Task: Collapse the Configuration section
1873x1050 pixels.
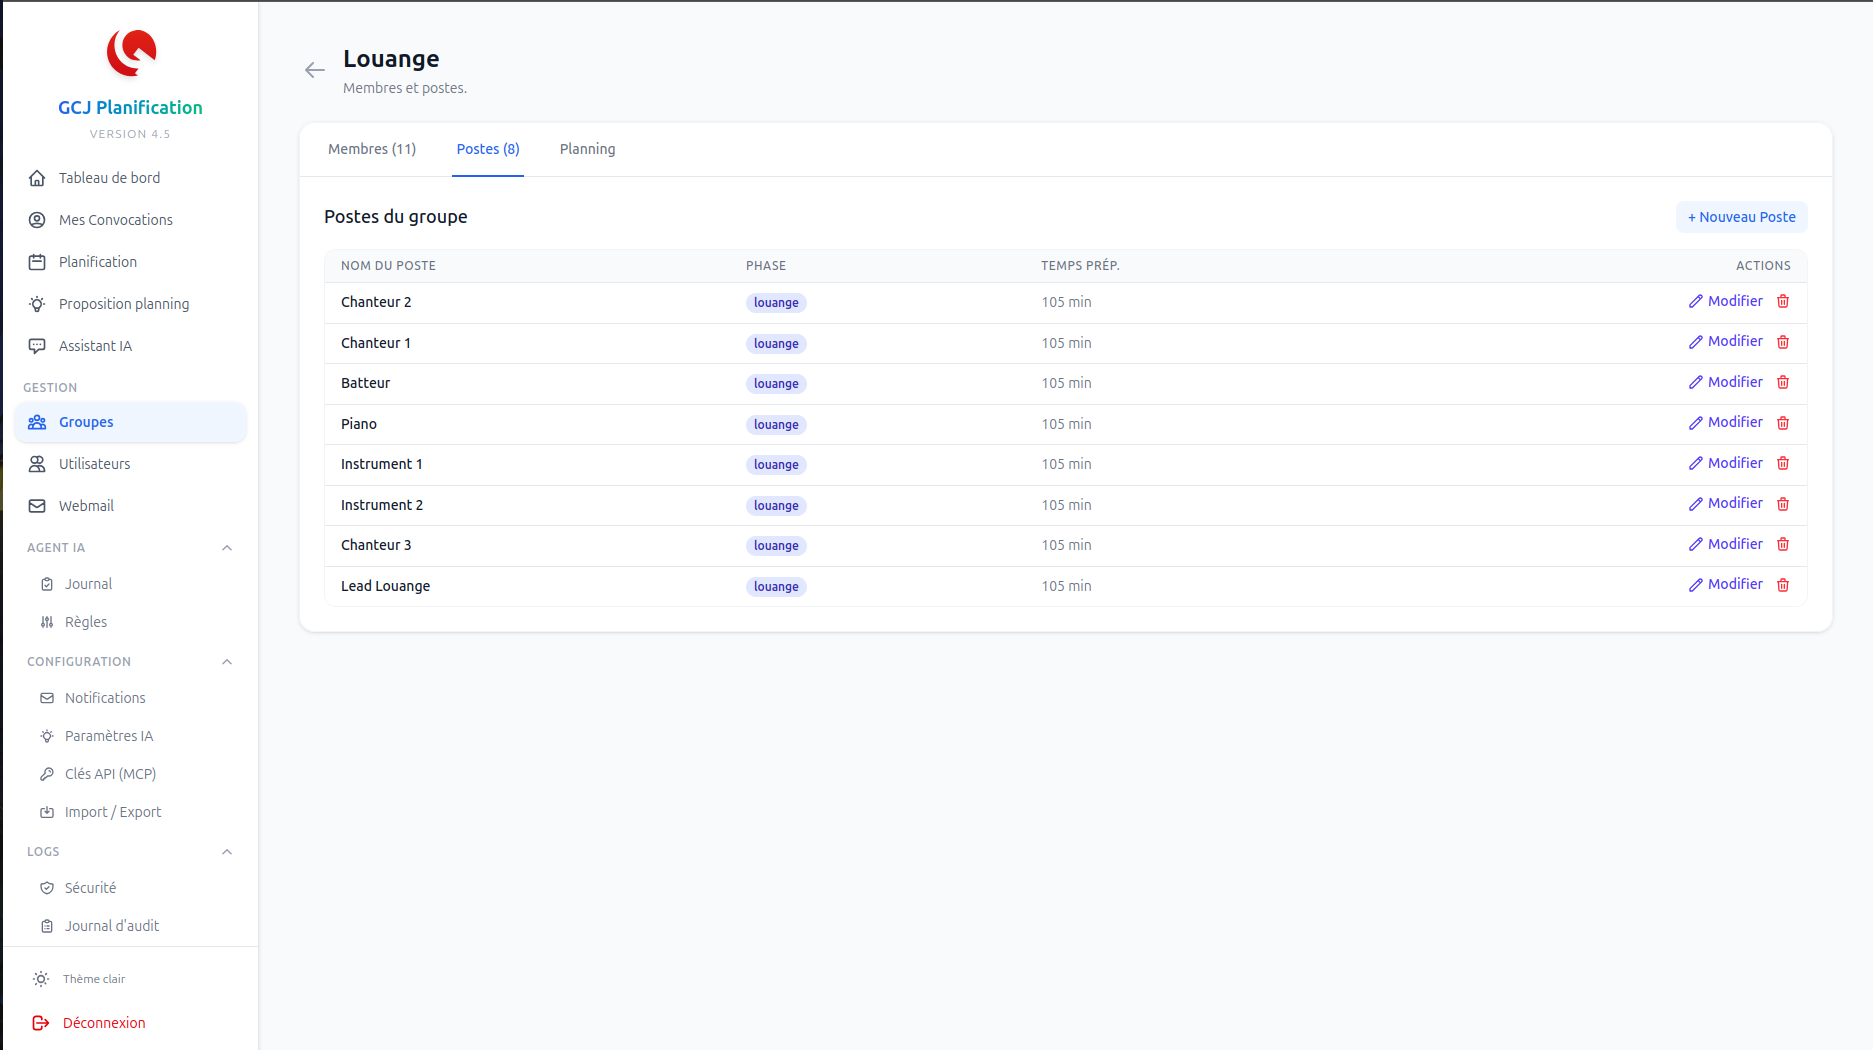Action: 227,662
